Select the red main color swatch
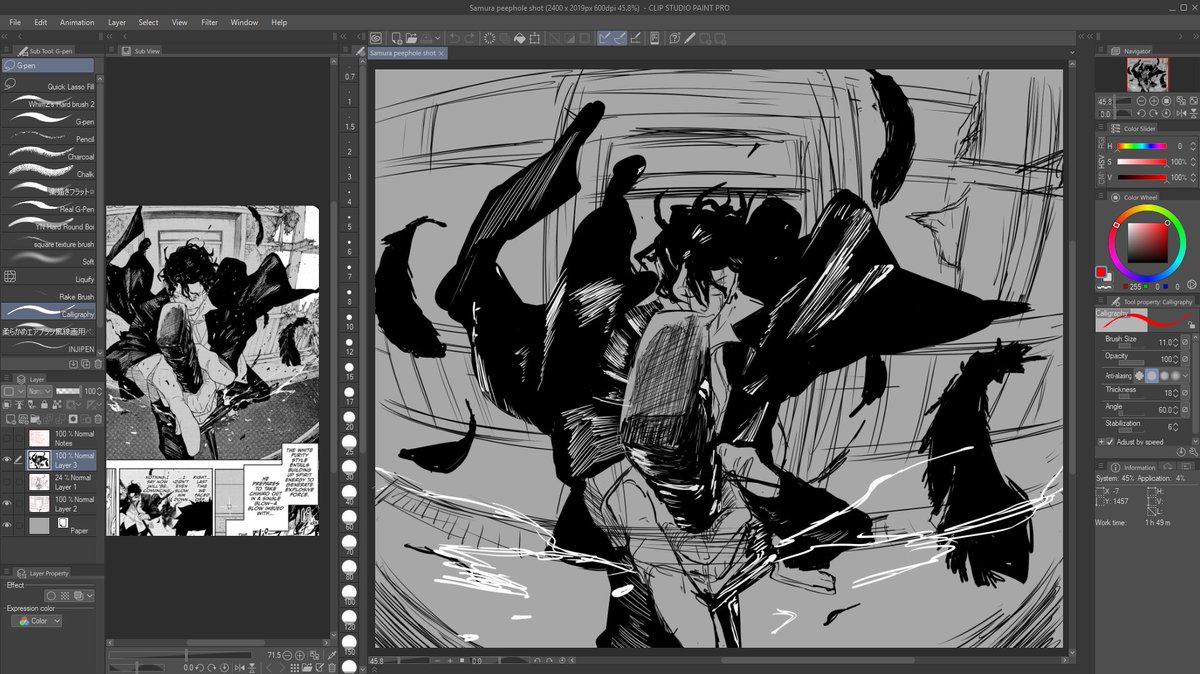1200x674 pixels. 1101,272
